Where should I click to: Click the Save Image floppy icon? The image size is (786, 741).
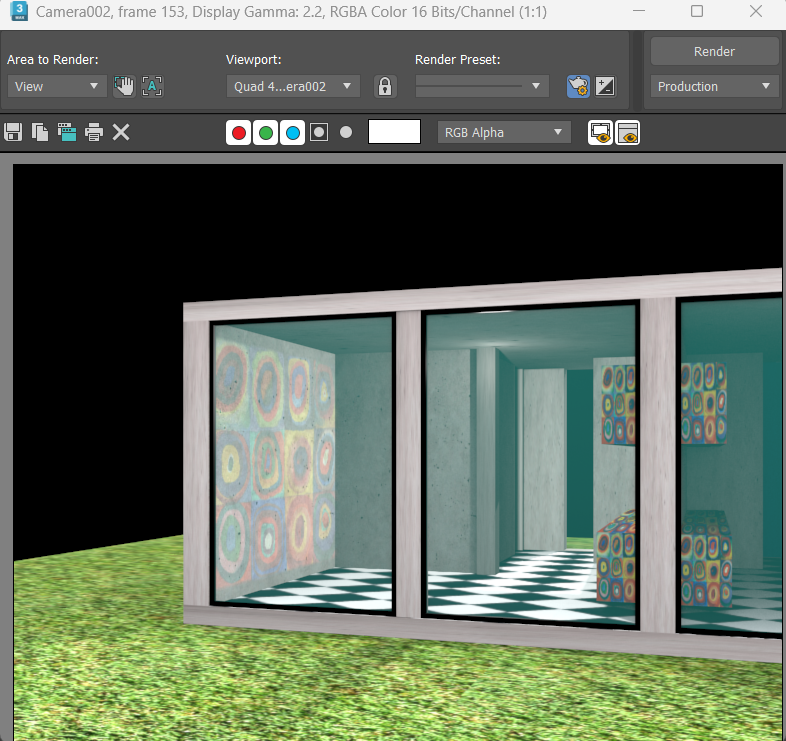(x=13, y=132)
